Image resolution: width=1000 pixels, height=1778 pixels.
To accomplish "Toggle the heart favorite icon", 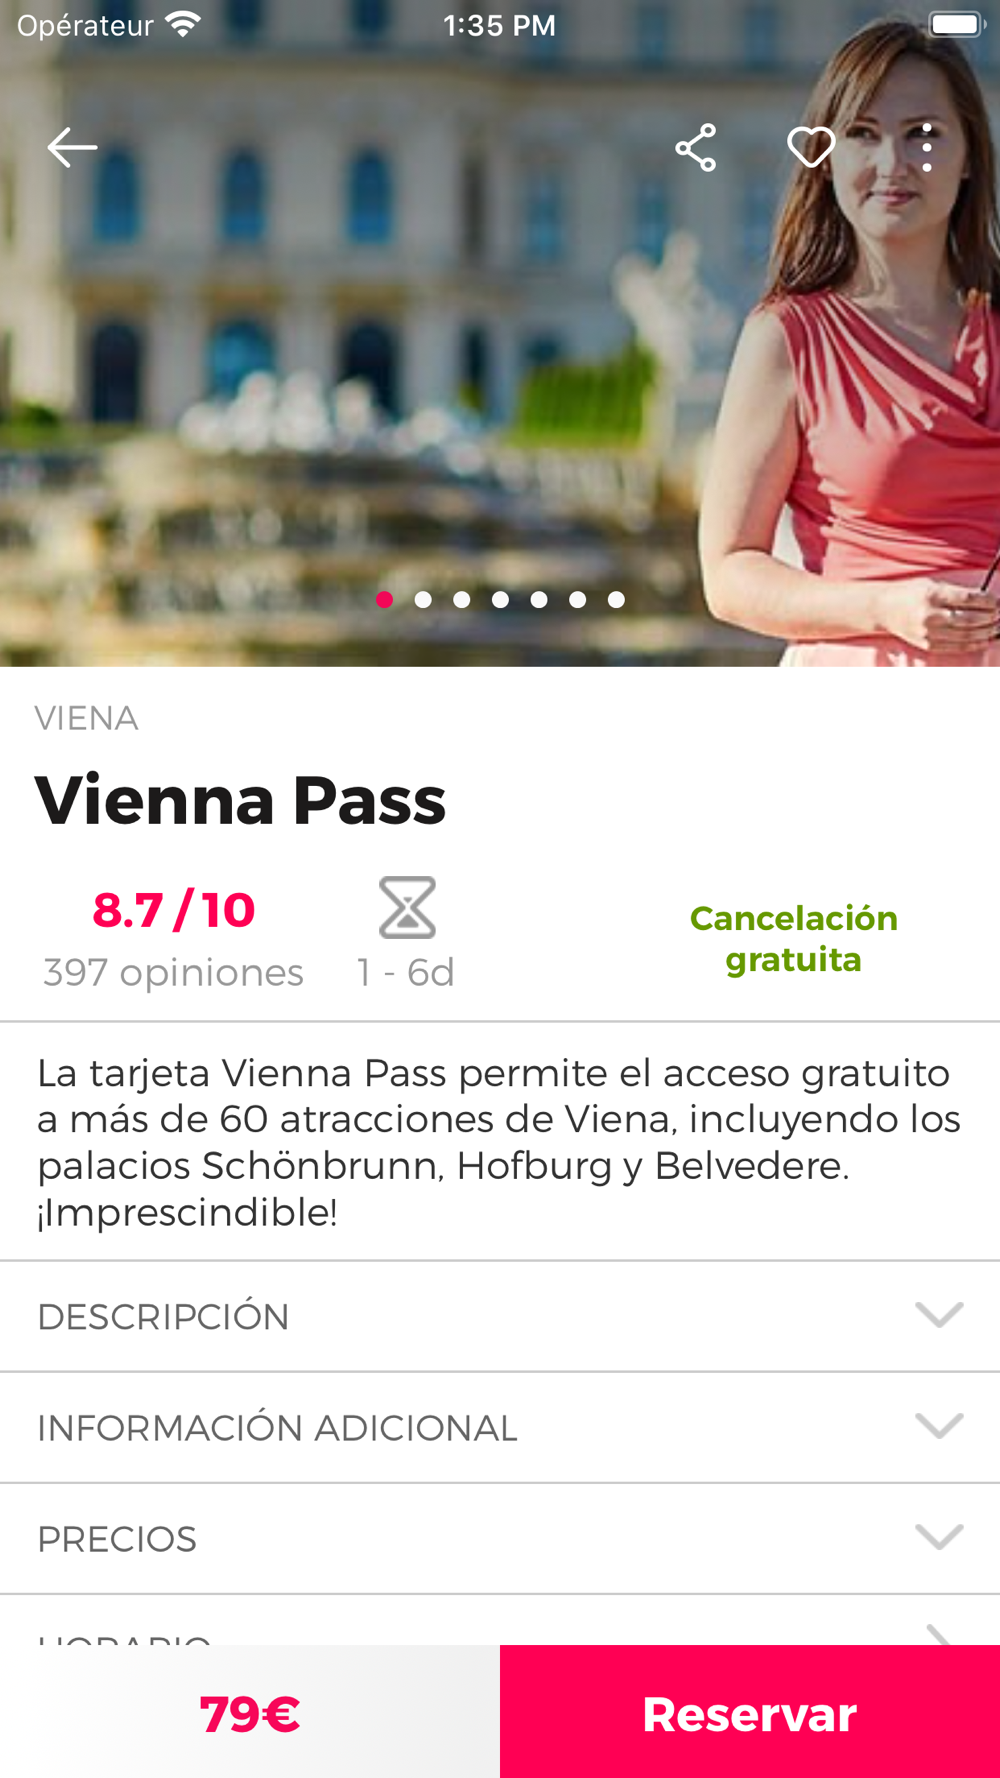I will [811, 148].
